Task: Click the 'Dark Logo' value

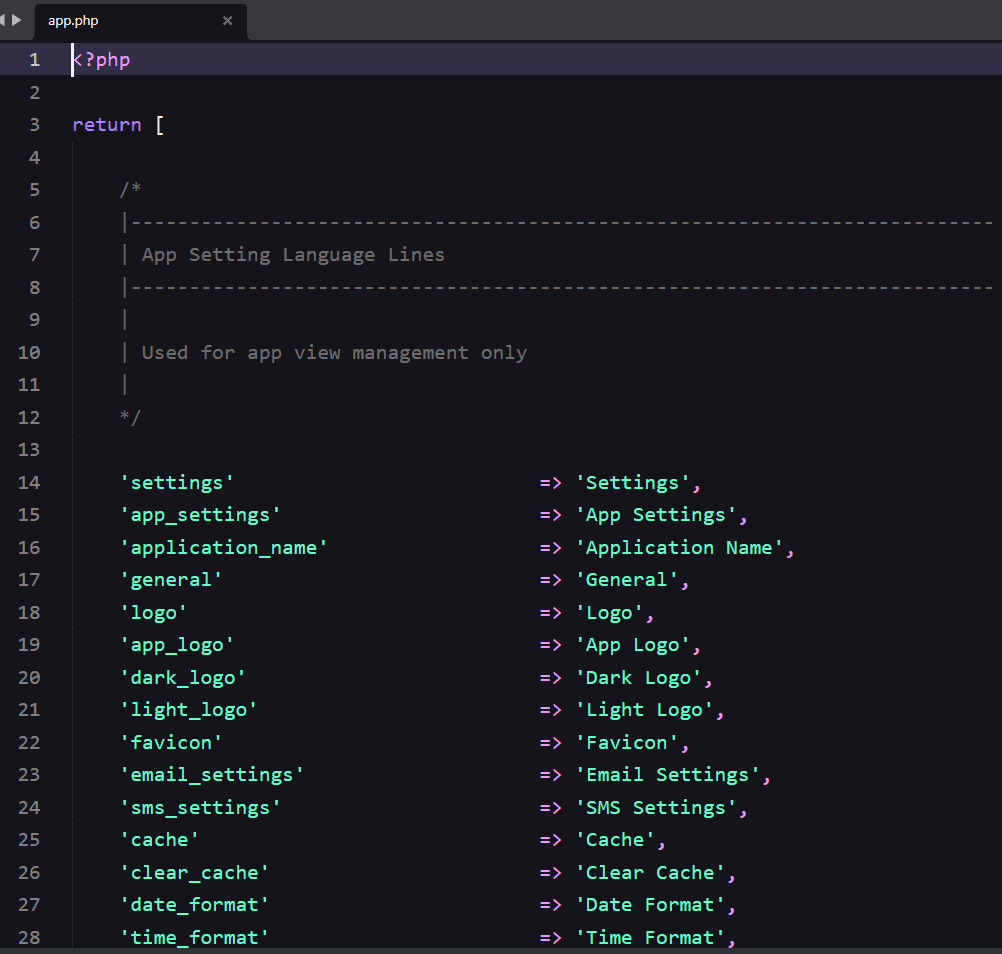Action: [x=638, y=677]
